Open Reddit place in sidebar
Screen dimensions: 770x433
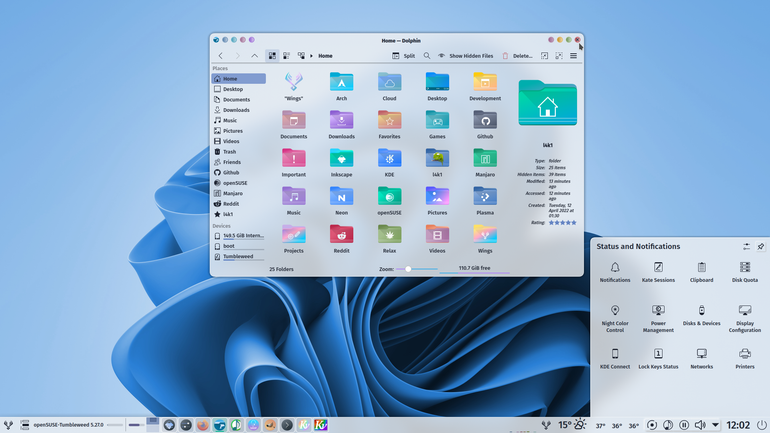239,204
